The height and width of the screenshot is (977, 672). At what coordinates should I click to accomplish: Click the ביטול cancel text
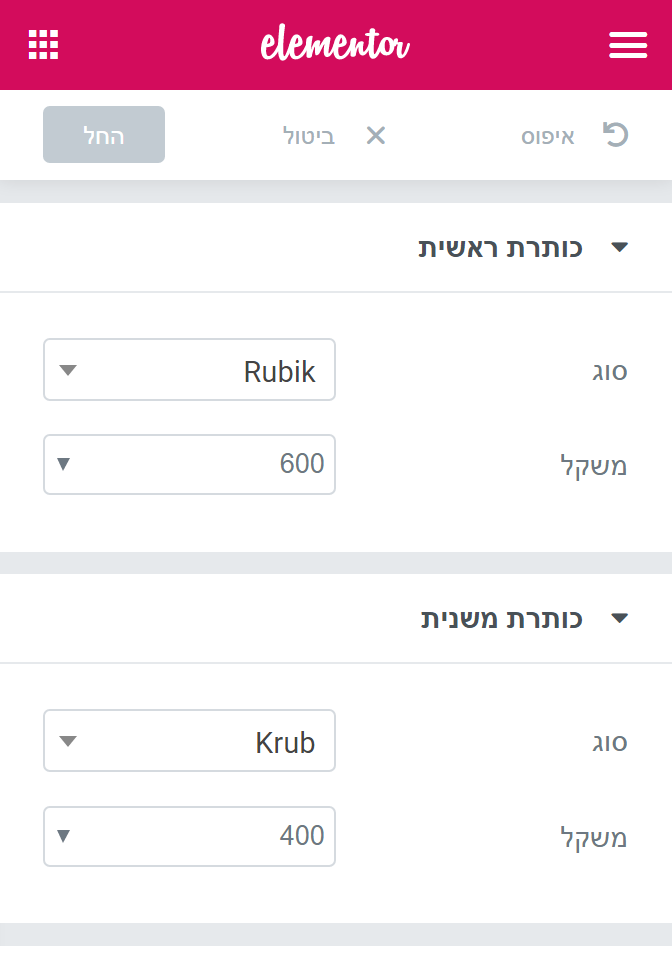pos(309,136)
